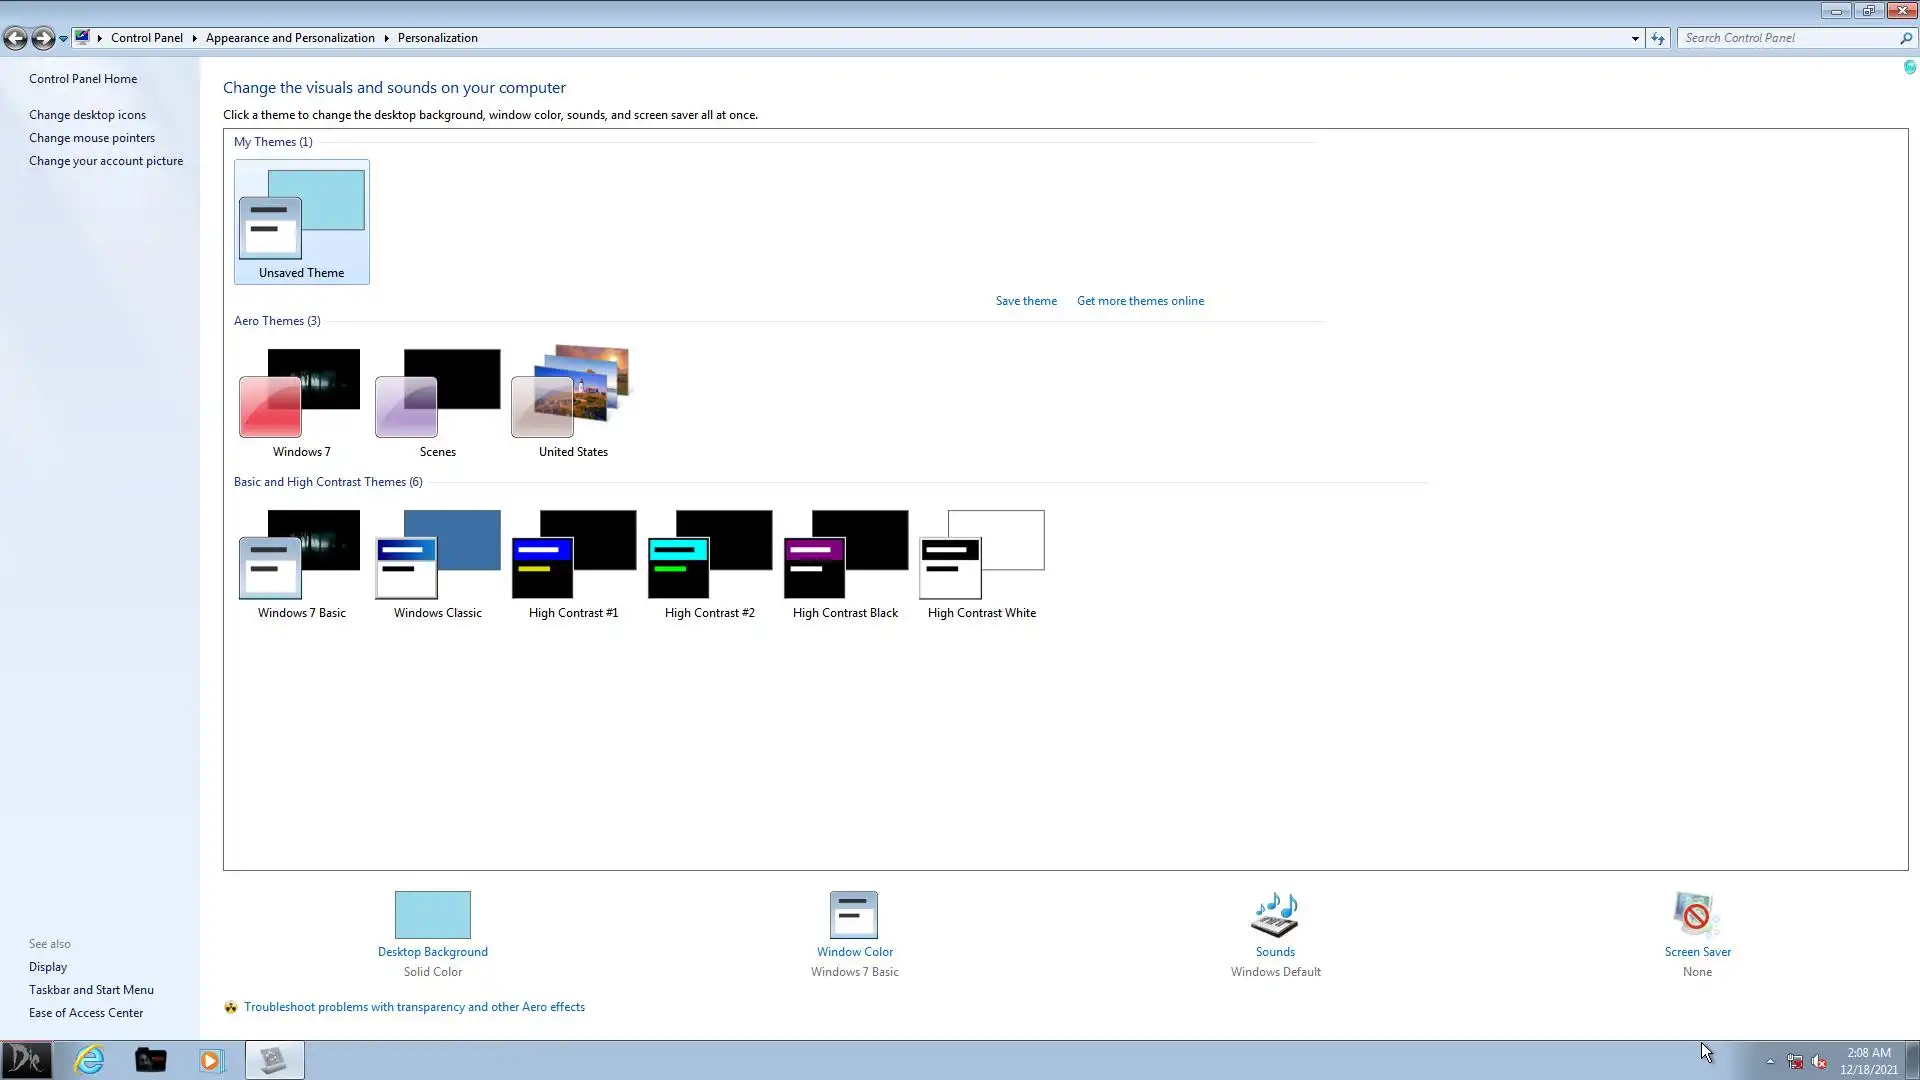Open Get more themes online link
Screen dimensions: 1920x1080
[1140, 301]
